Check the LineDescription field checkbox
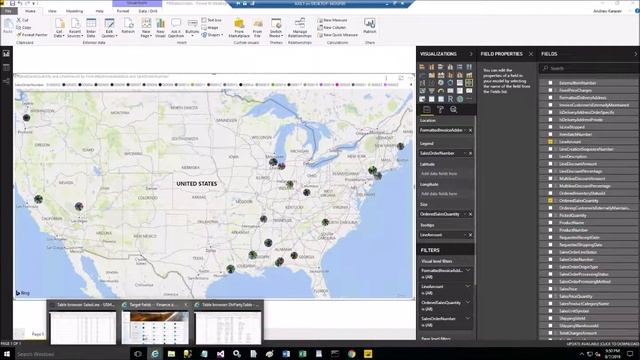Viewport: 640px width, 360px height. coord(550,156)
